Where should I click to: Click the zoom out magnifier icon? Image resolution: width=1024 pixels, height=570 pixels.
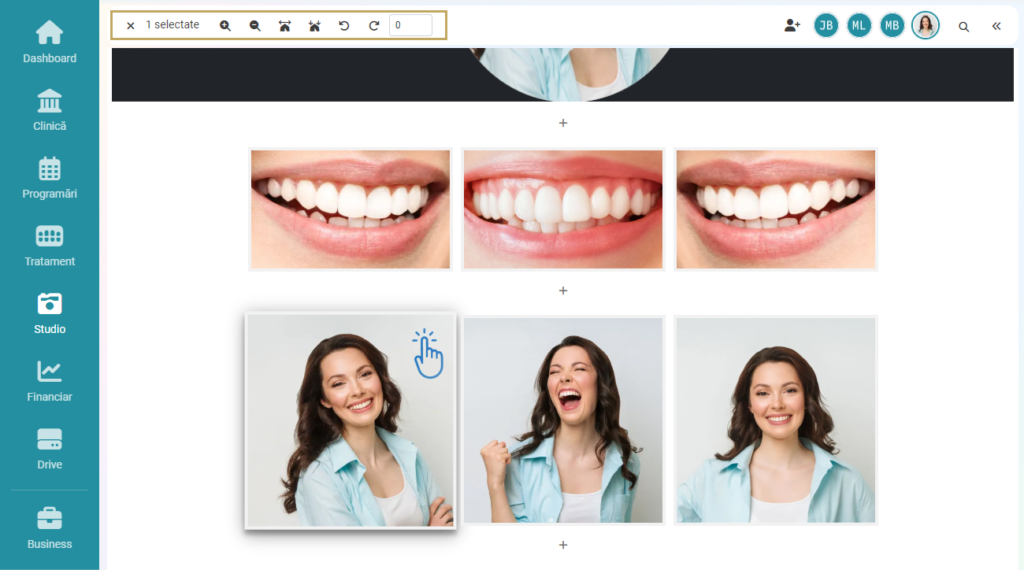[x=255, y=26]
